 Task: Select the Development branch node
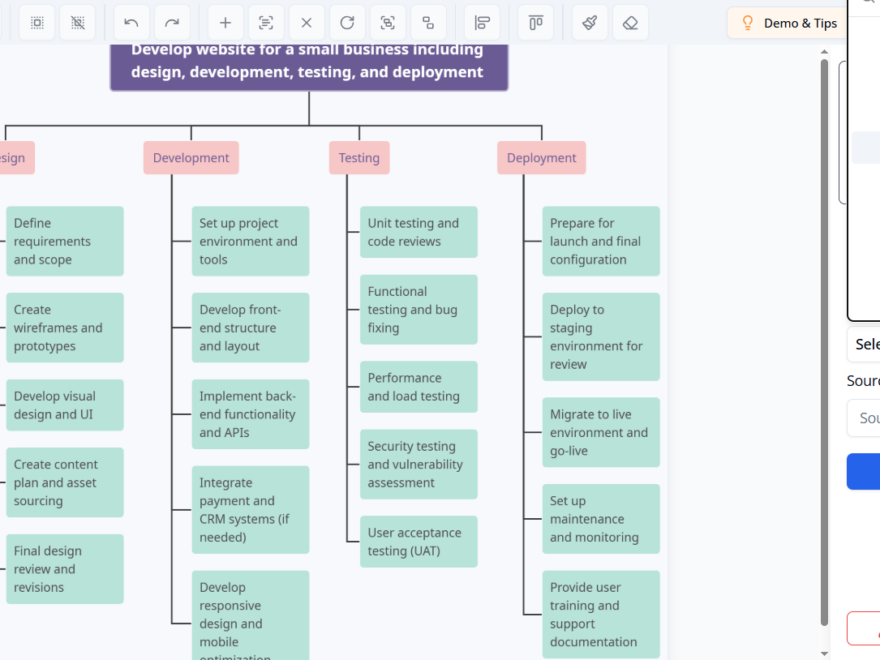click(190, 157)
